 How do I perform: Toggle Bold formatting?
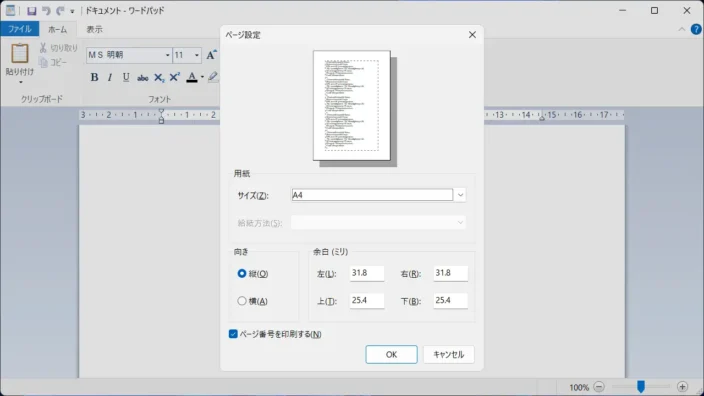pos(94,77)
